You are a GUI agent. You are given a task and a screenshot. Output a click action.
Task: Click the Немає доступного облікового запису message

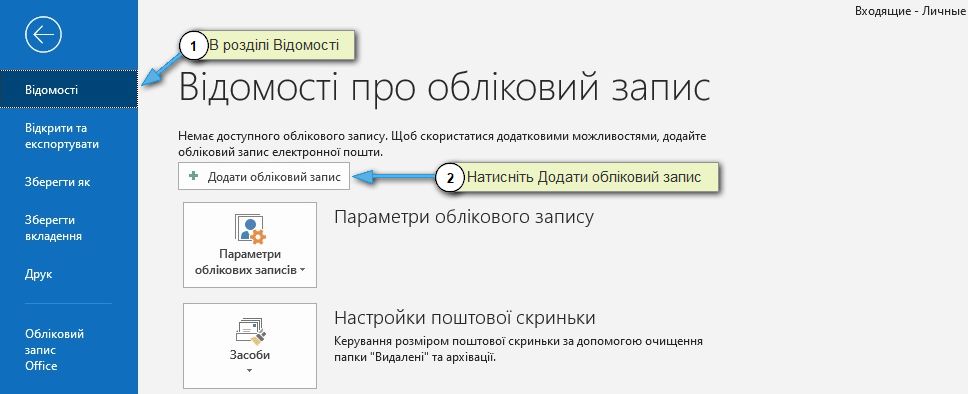pyautogui.click(x=442, y=143)
